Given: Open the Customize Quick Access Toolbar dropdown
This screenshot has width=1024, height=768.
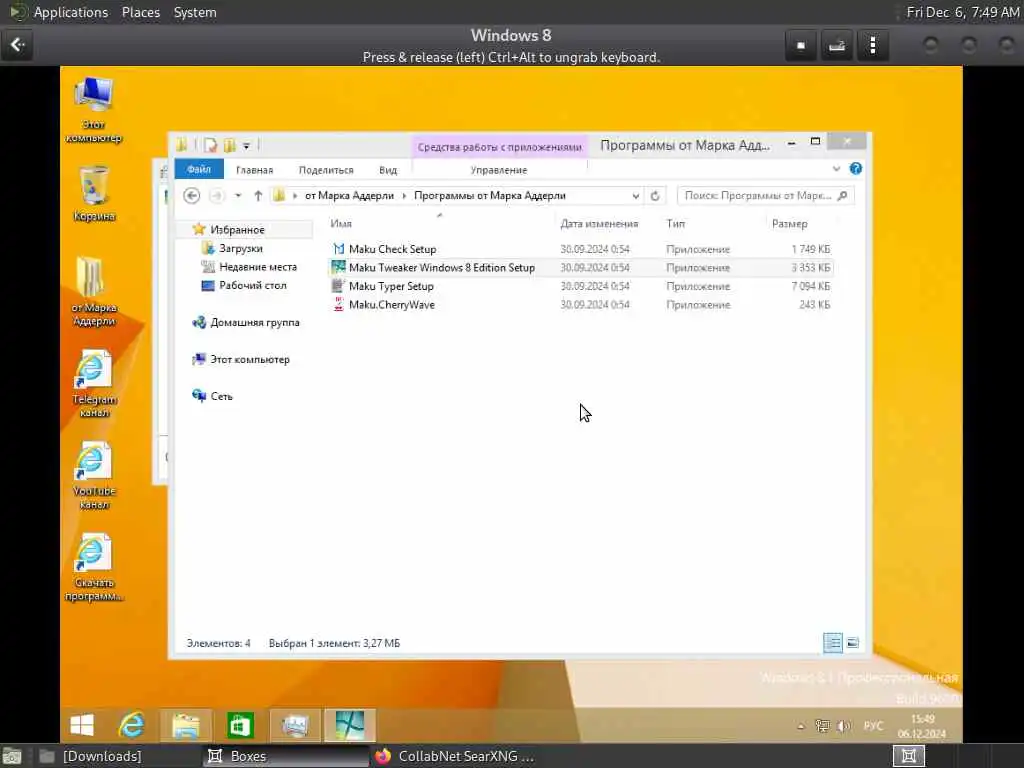Looking at the screenshot, I should click(x=246, y=146).
